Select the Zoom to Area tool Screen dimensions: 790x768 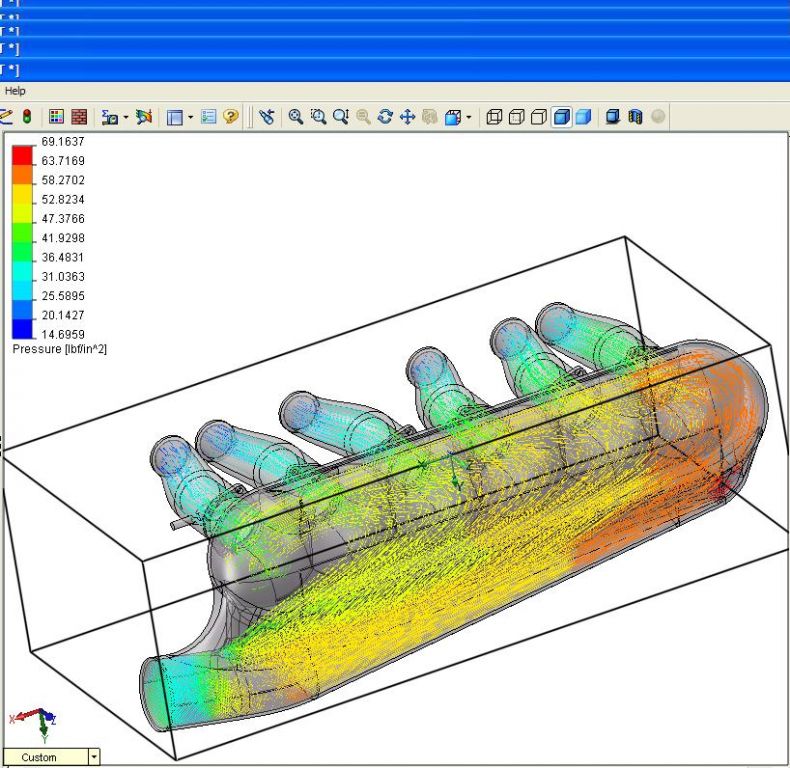click(x=318, y=117)
